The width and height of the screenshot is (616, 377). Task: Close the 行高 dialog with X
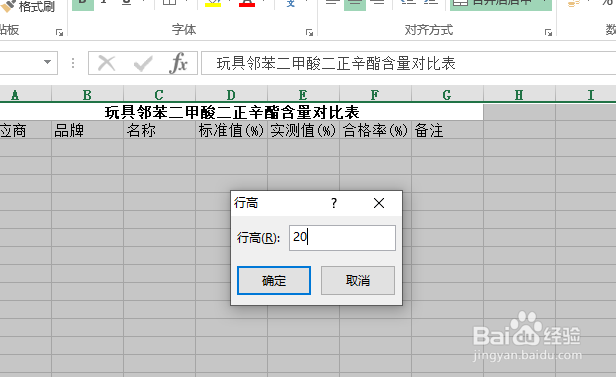[379, 203]
